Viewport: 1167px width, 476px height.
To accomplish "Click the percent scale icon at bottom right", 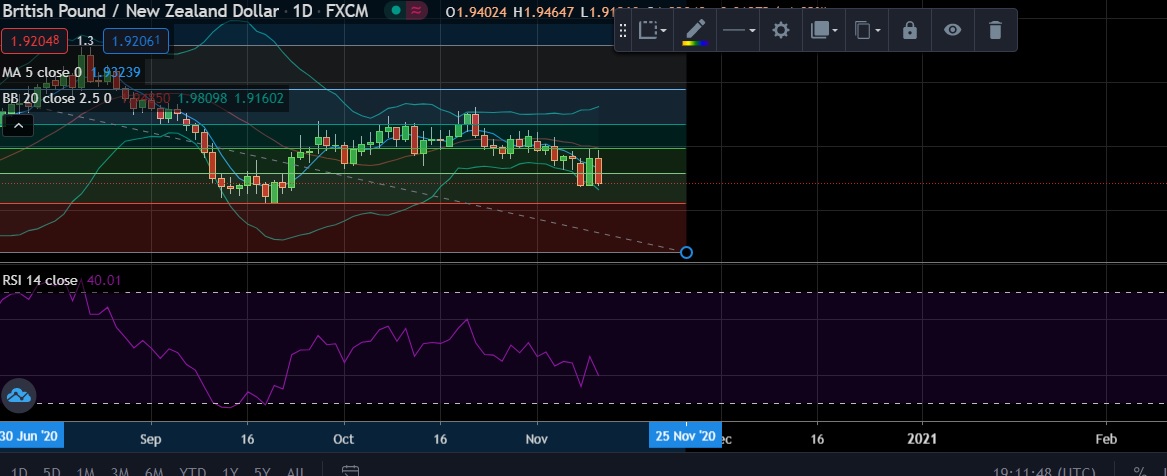I will point(1138,470).
